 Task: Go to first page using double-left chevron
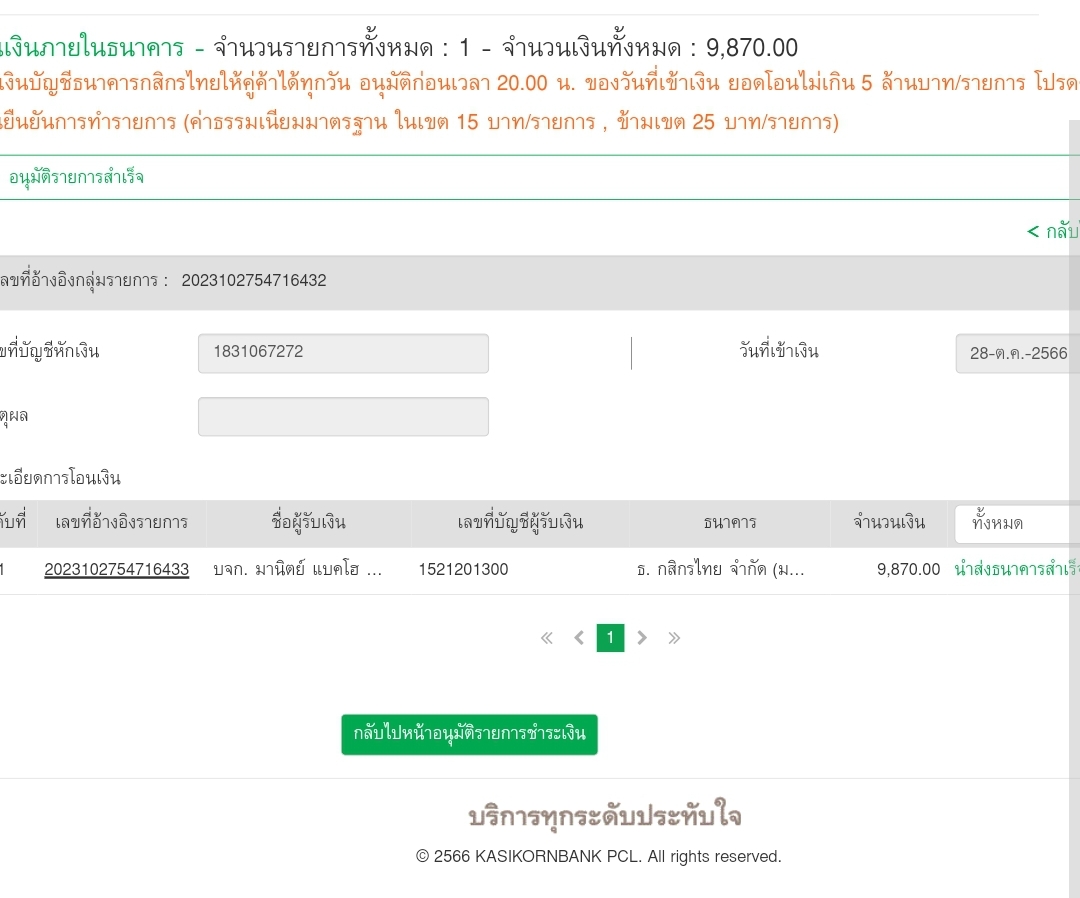(546, 638)
